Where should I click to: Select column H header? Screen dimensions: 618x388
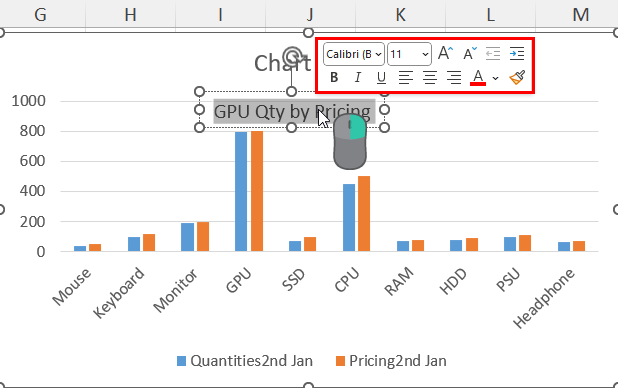pos(130,15)
